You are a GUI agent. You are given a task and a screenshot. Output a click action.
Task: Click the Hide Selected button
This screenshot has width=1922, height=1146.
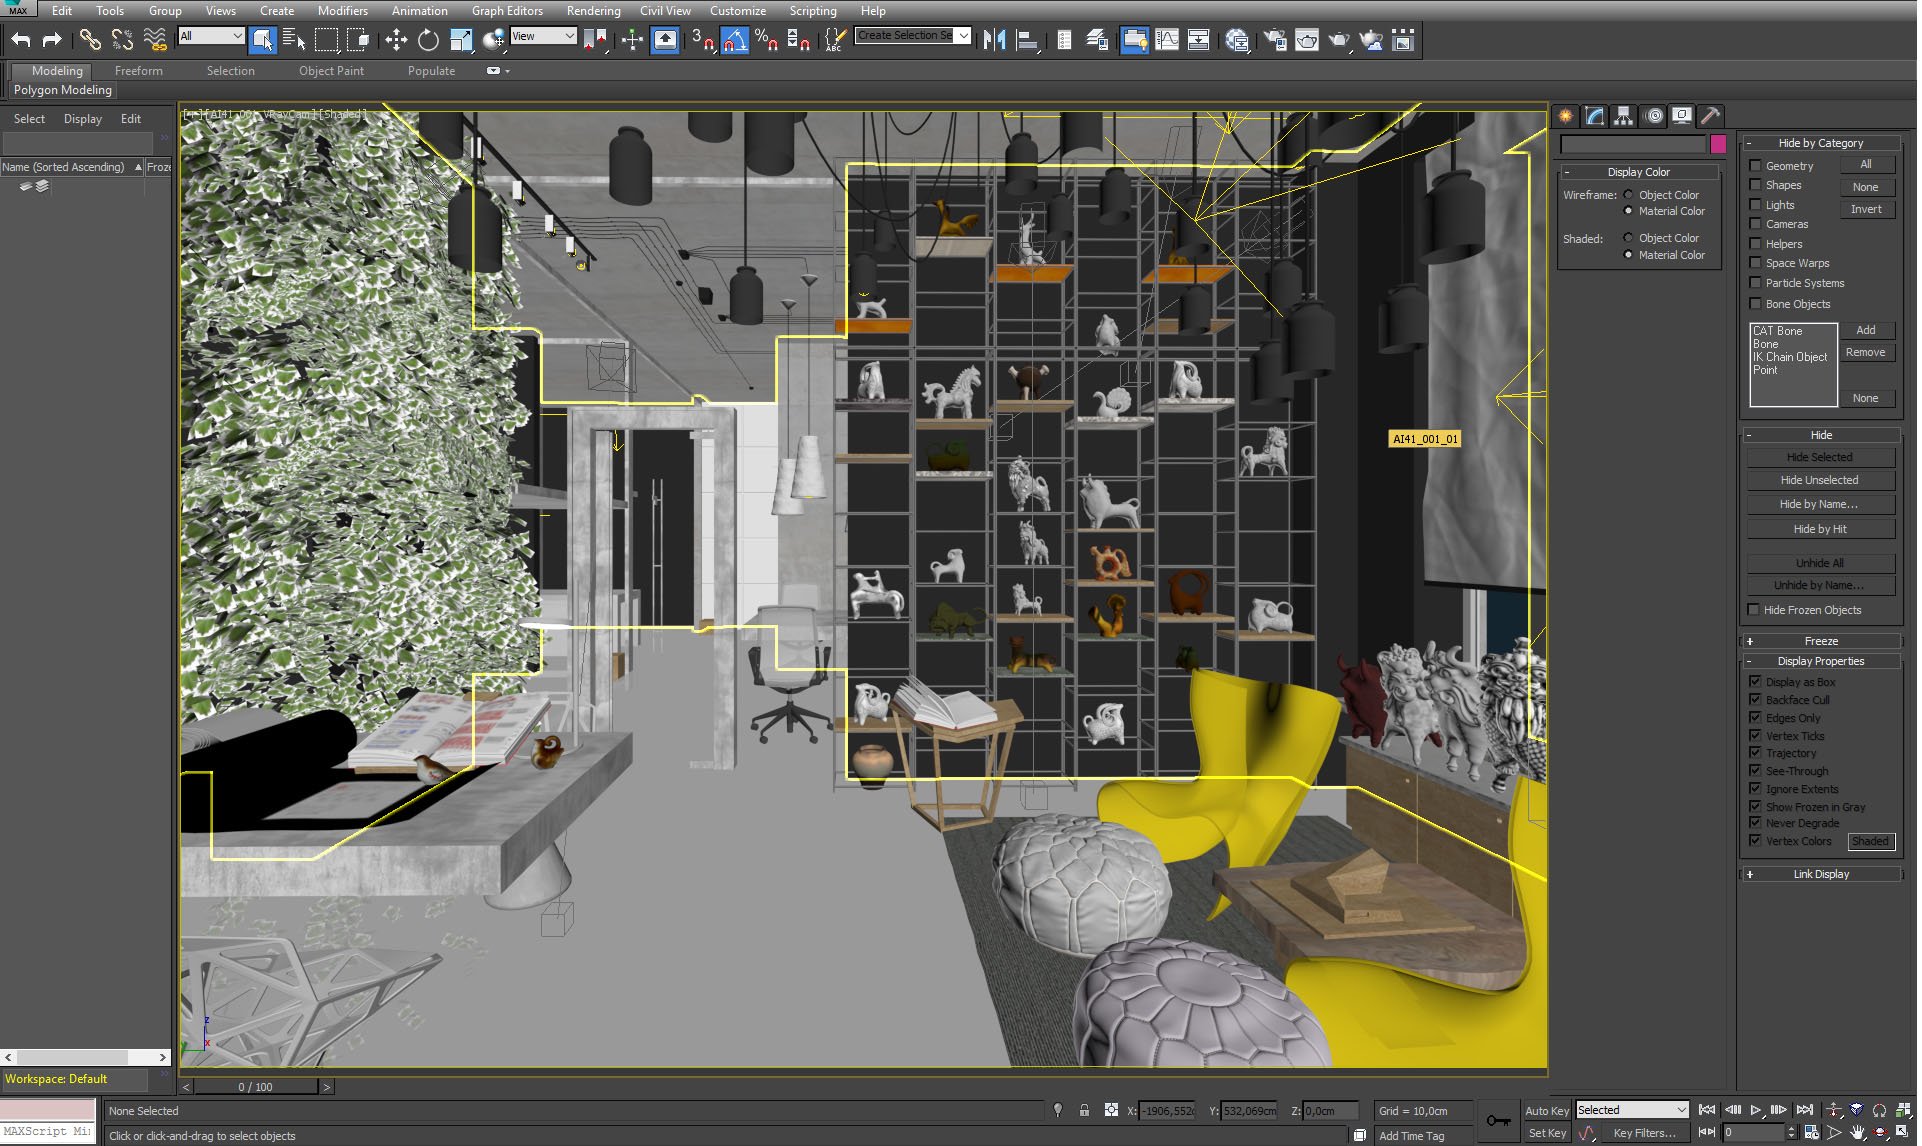tap(1820, 457)
